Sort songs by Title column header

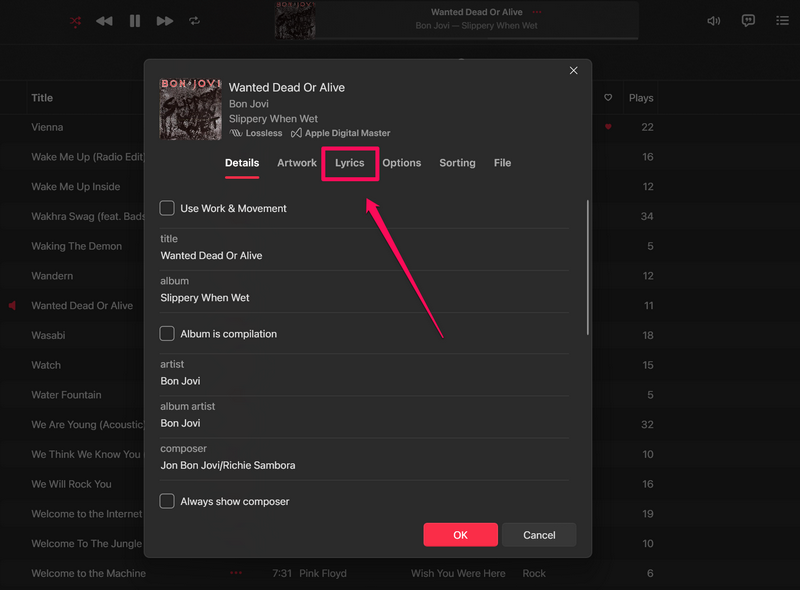coord(42,98)
